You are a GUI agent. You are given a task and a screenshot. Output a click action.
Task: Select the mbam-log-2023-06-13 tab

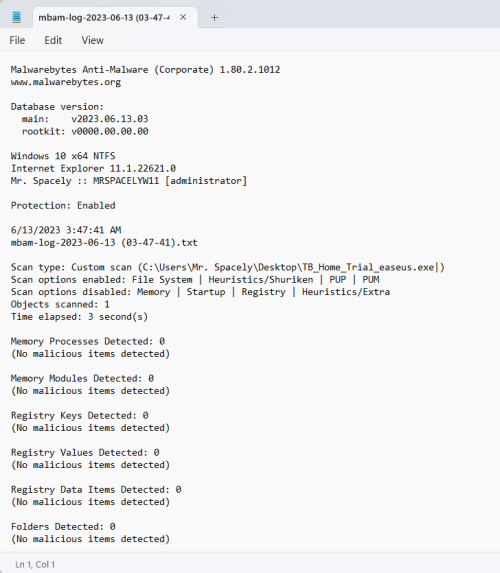(104, 18)
